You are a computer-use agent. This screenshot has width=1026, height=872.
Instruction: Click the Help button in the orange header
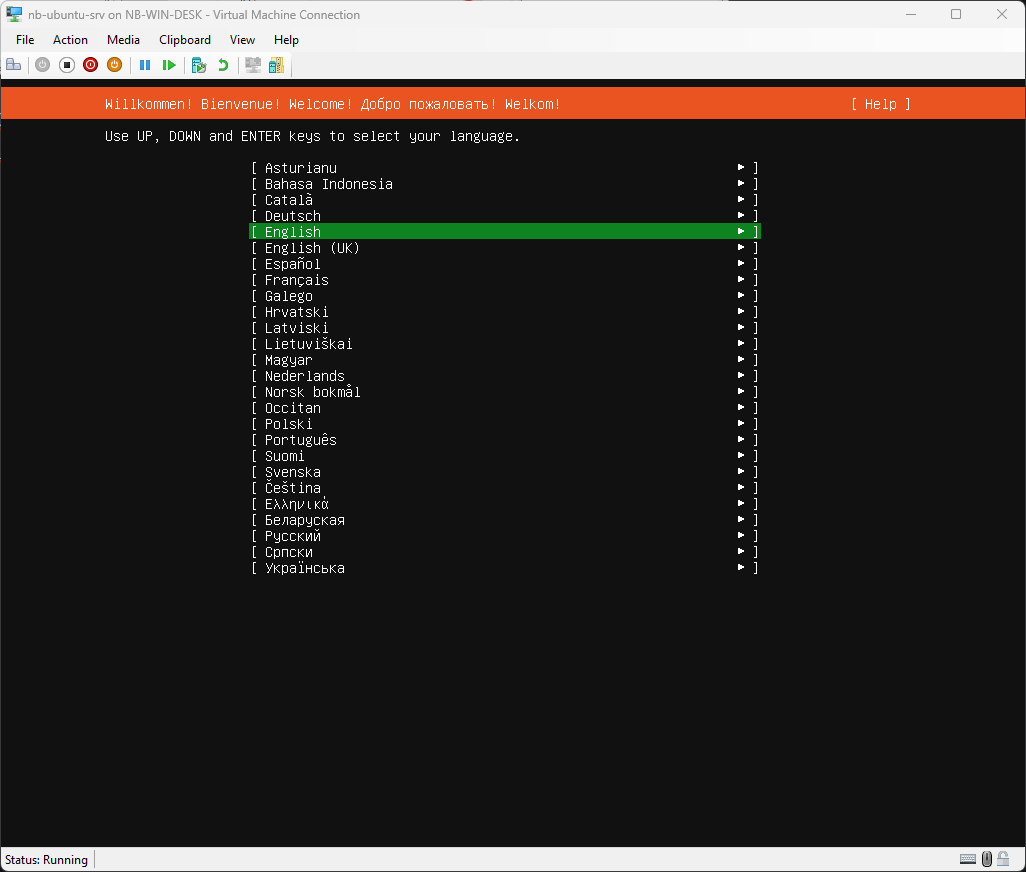tap(880, 104)
